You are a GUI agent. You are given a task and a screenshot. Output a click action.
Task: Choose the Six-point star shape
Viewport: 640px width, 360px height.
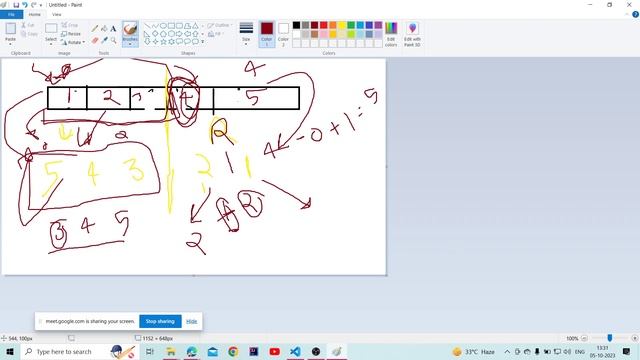click(171, 42)
